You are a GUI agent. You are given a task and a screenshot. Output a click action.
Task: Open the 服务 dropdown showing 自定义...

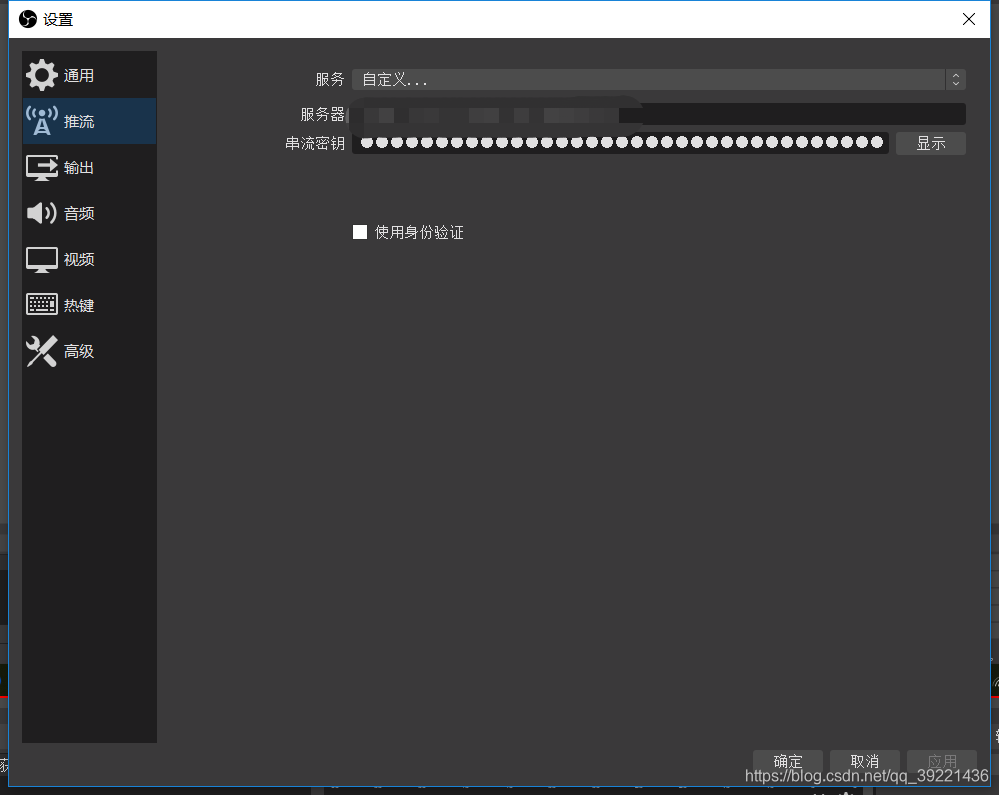[x=658, y=80]
